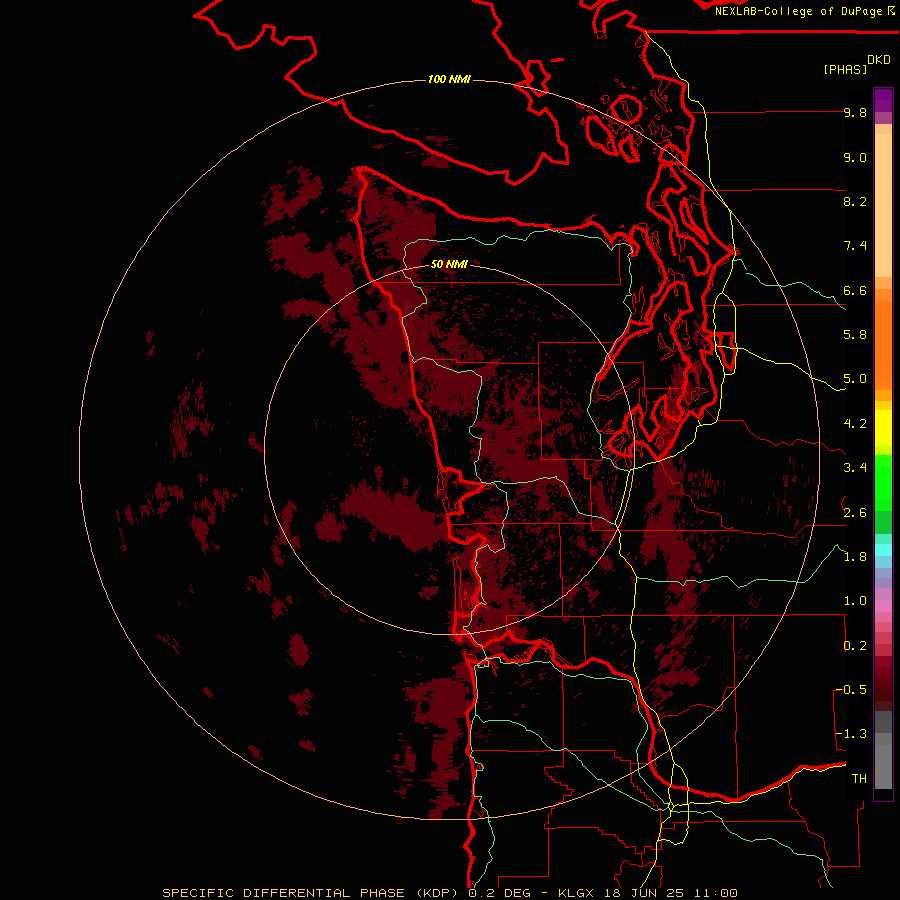Click the 3.4 scale value
Viewport: 900px width, 900px height.
855,468
